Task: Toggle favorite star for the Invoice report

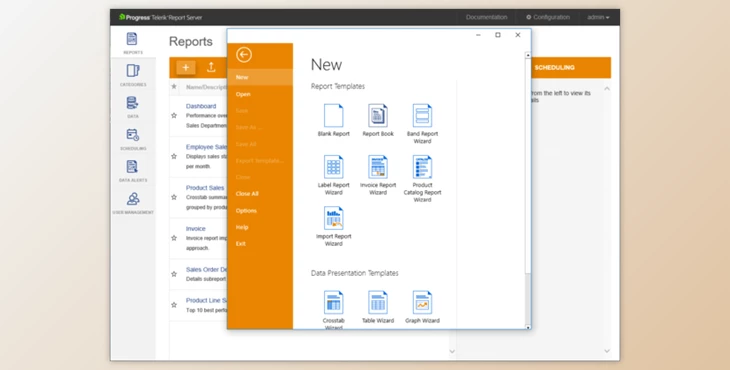Action: [174, 238]
